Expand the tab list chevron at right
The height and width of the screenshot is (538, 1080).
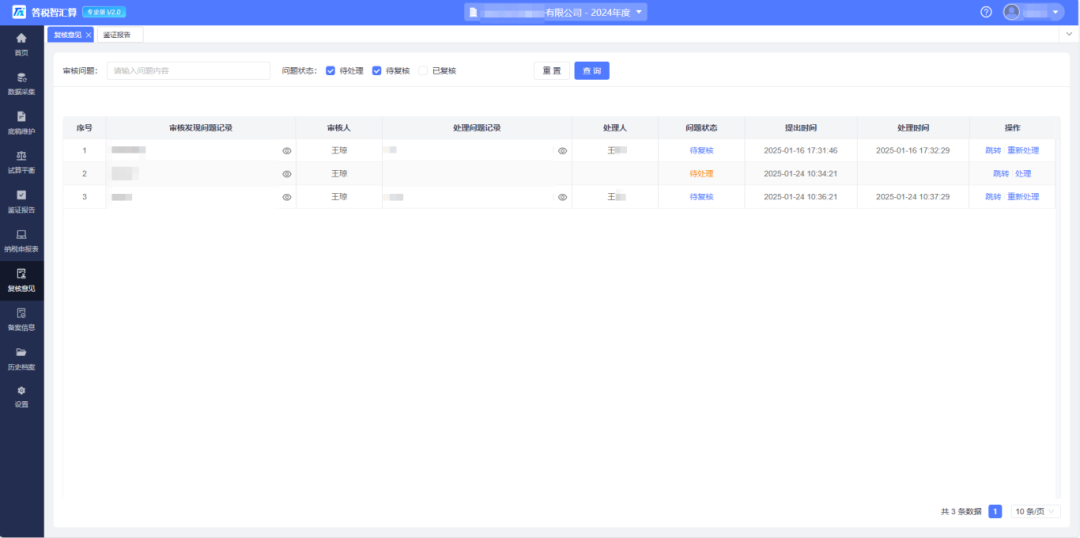[x=1070, y=34]
